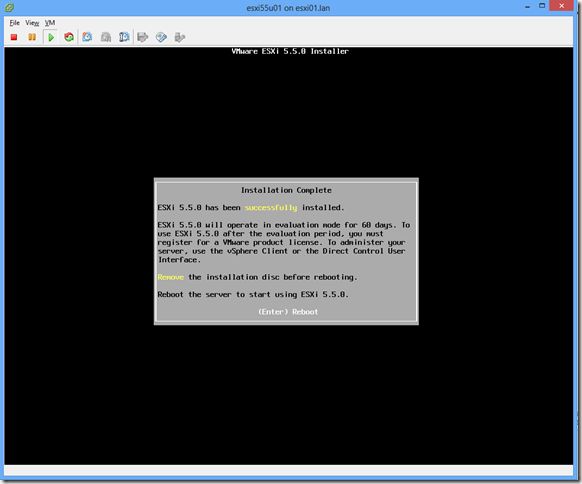Close the console window
582x484 pixels.
562,6
